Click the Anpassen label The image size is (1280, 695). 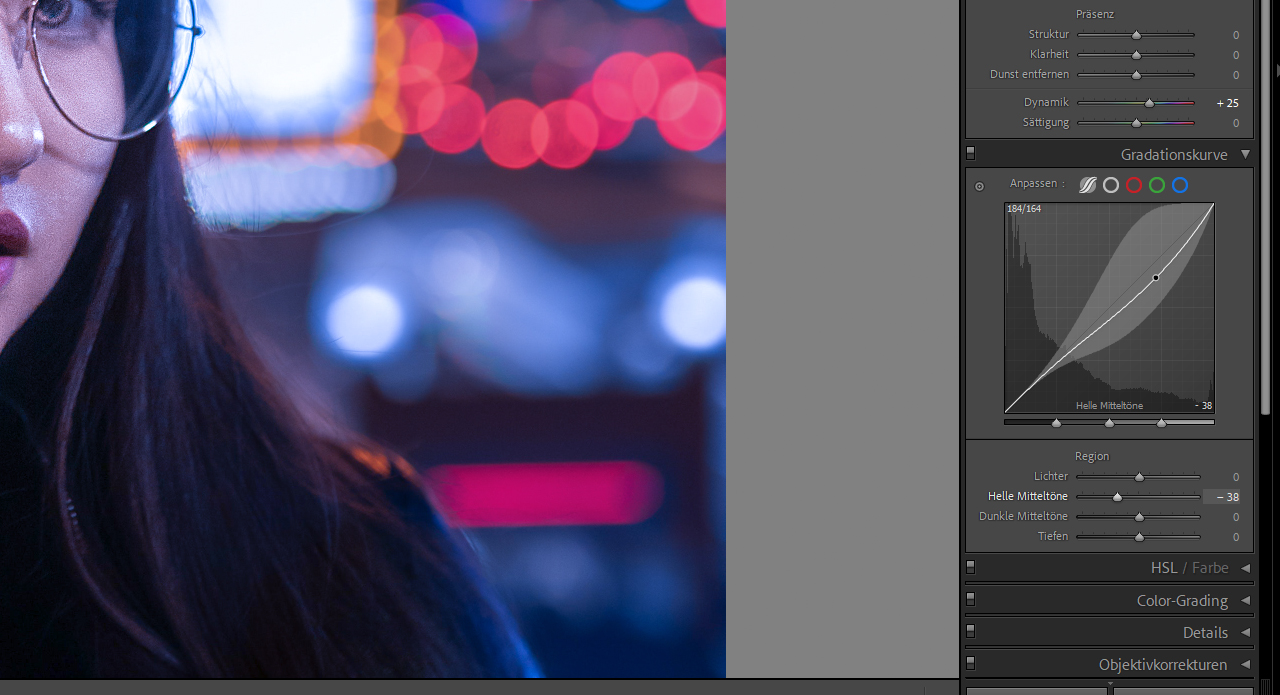click(1038, 184)
